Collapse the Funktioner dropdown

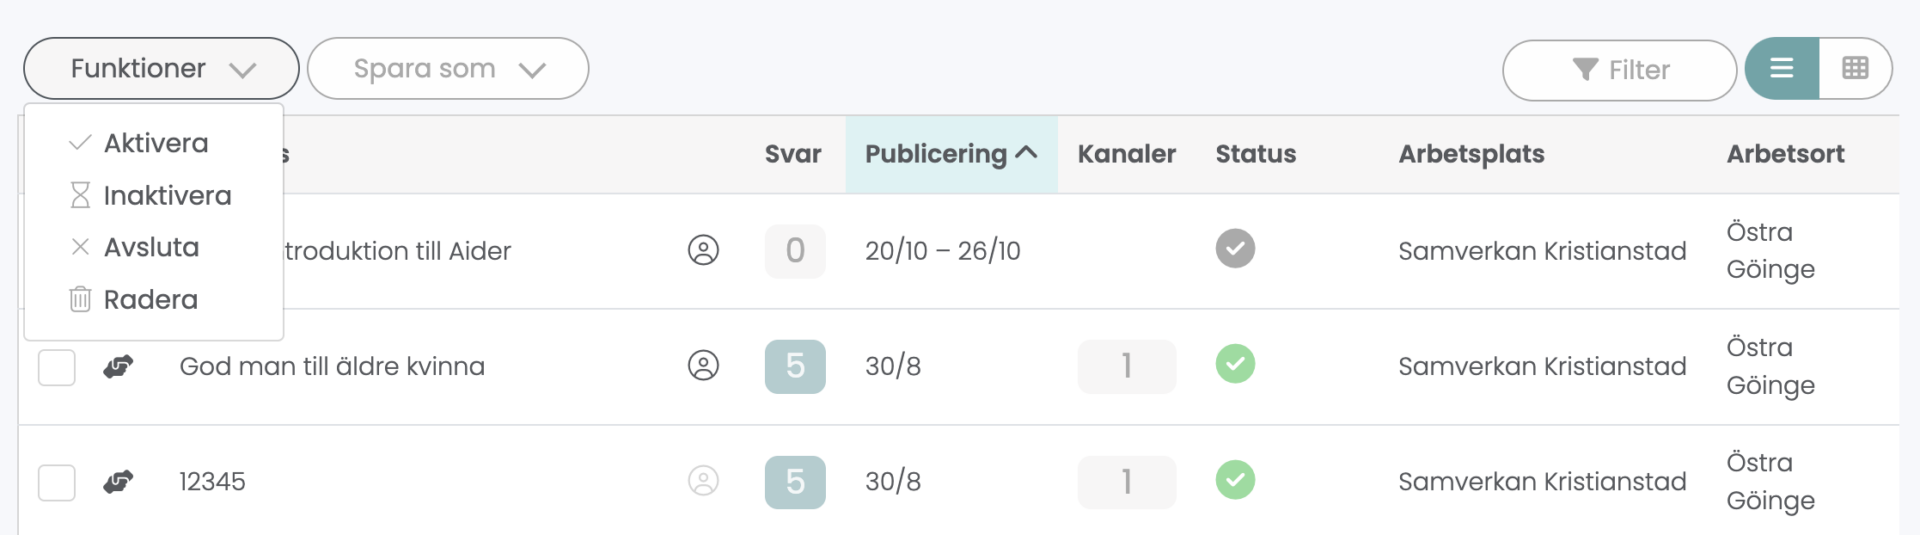coord(161,68)
